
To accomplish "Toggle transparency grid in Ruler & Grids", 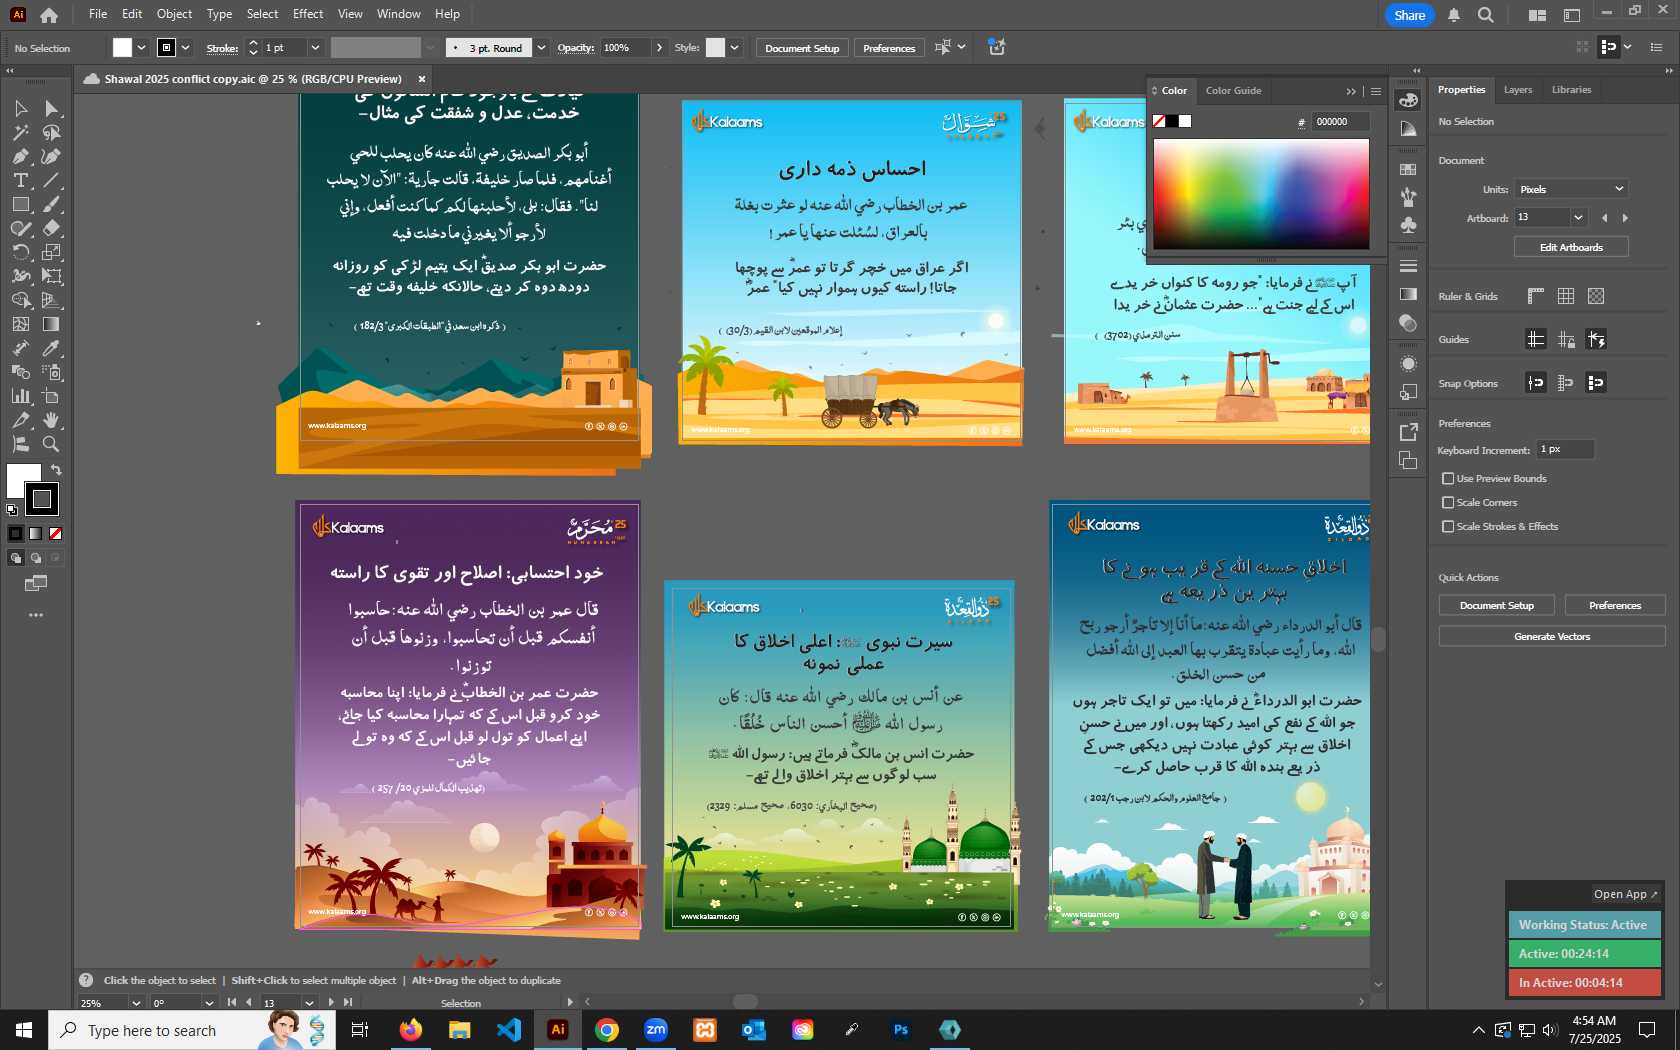I will (x=1596, y=296).
